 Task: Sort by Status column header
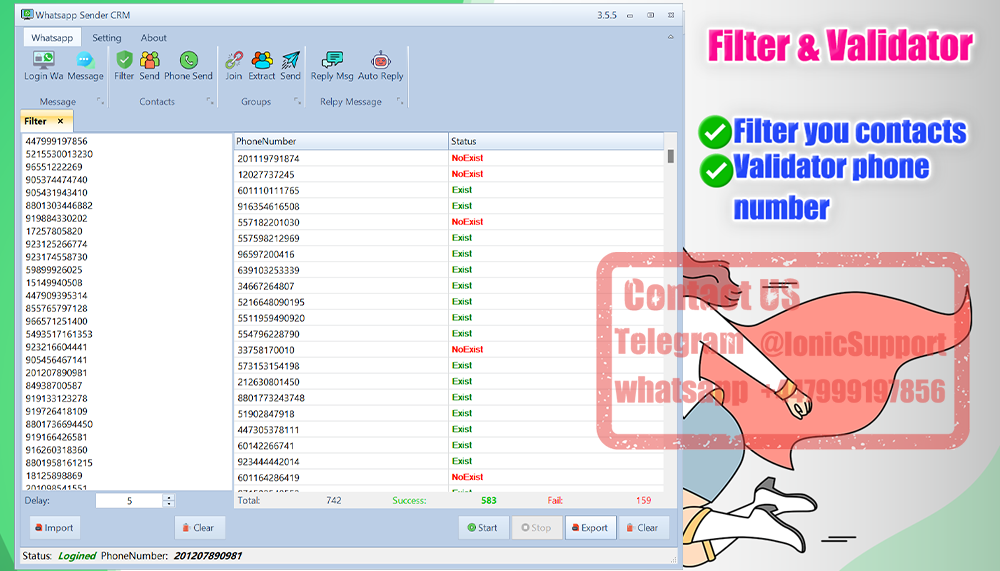coord(556,141)
